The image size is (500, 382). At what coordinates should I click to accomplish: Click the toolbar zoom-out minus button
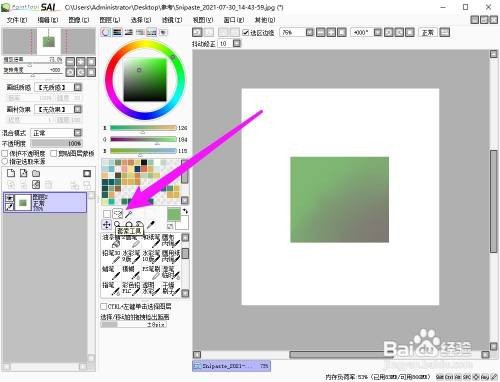(321, 32)
